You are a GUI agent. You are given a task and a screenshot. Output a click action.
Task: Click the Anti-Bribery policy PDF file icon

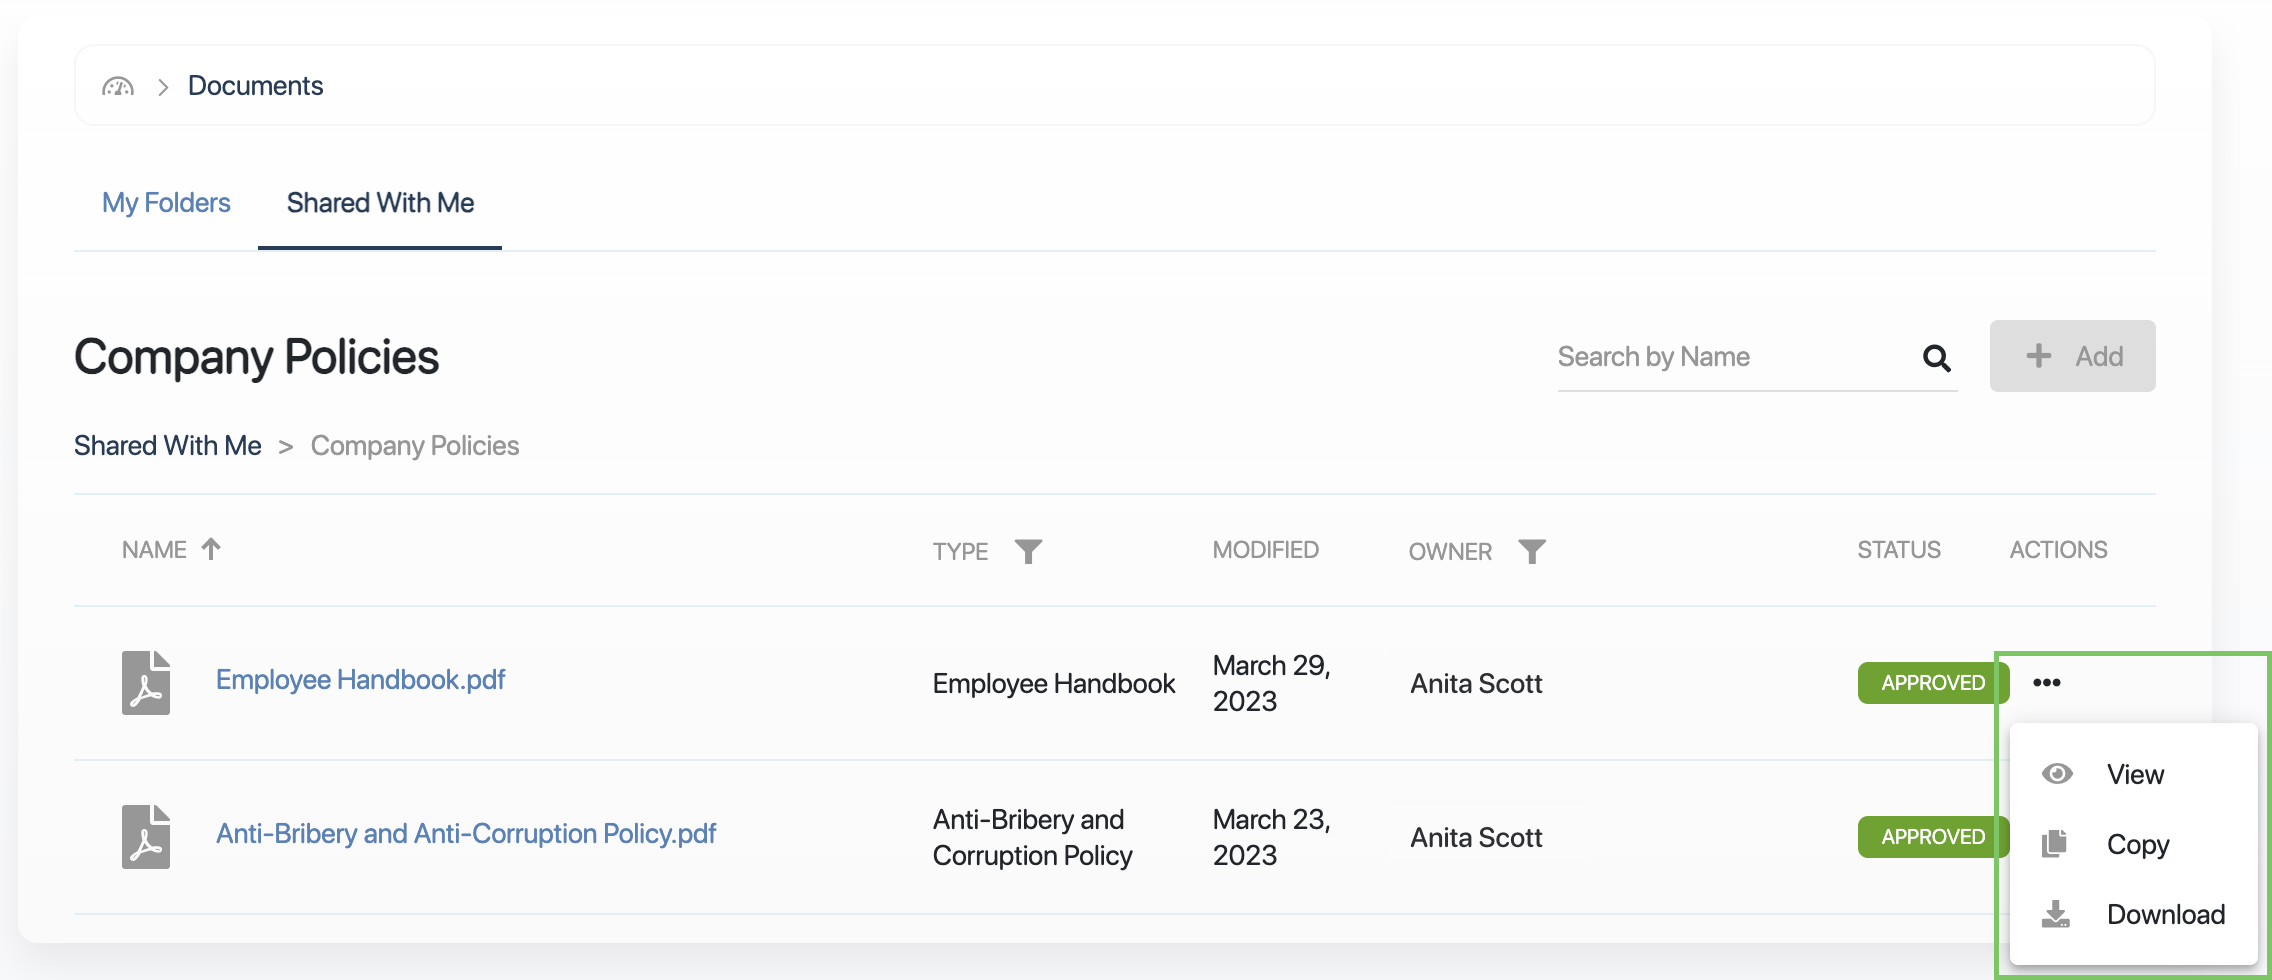tap(146, 837)
